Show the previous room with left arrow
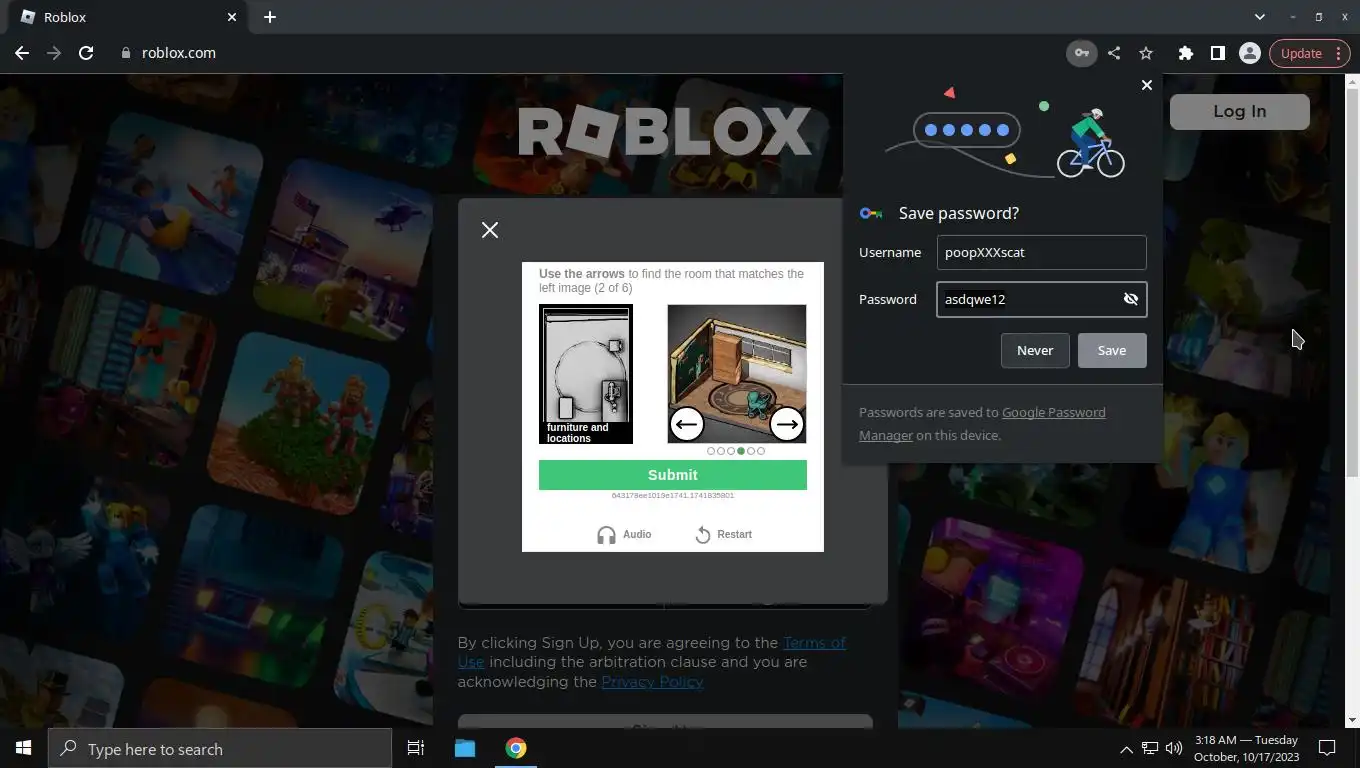 (687, 424)
